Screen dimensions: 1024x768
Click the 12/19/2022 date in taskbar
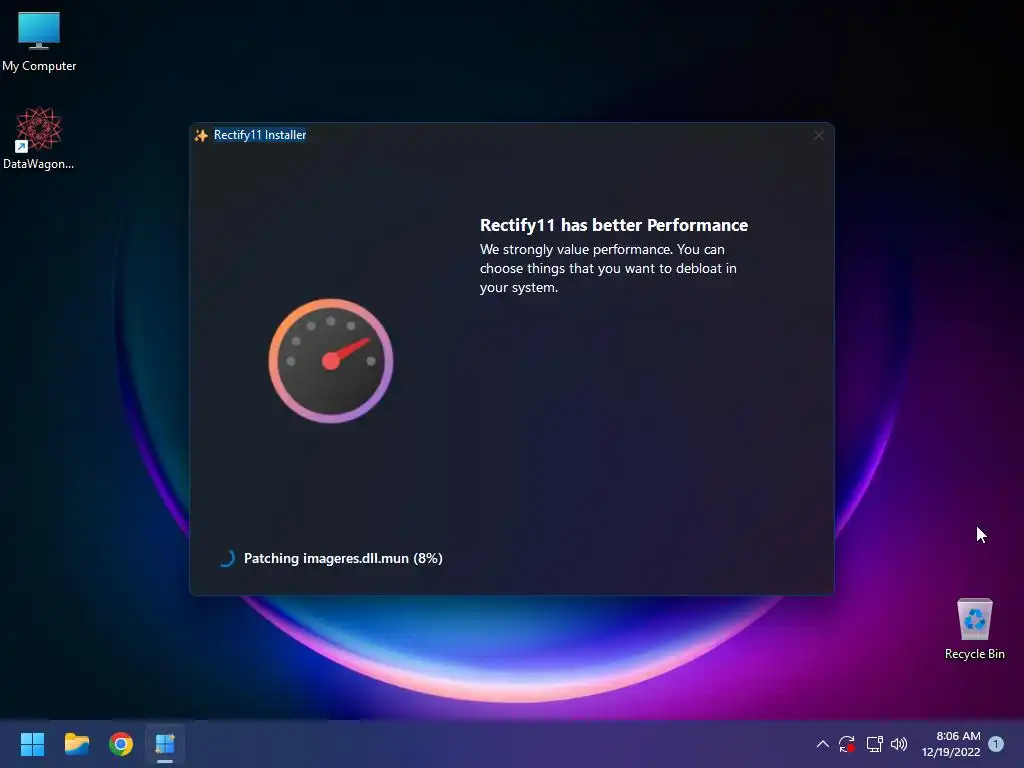click(951, 752)
